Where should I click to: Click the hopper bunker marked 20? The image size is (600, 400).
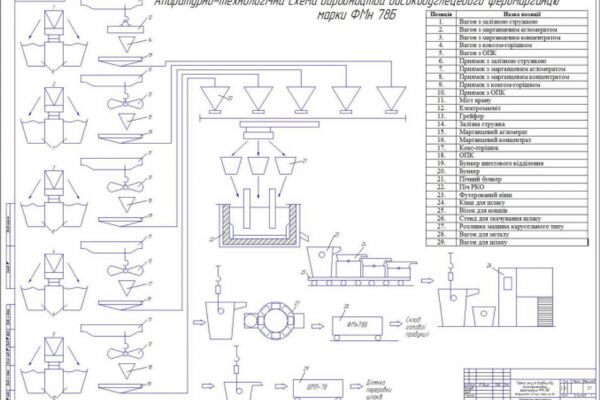click(215, 100)
